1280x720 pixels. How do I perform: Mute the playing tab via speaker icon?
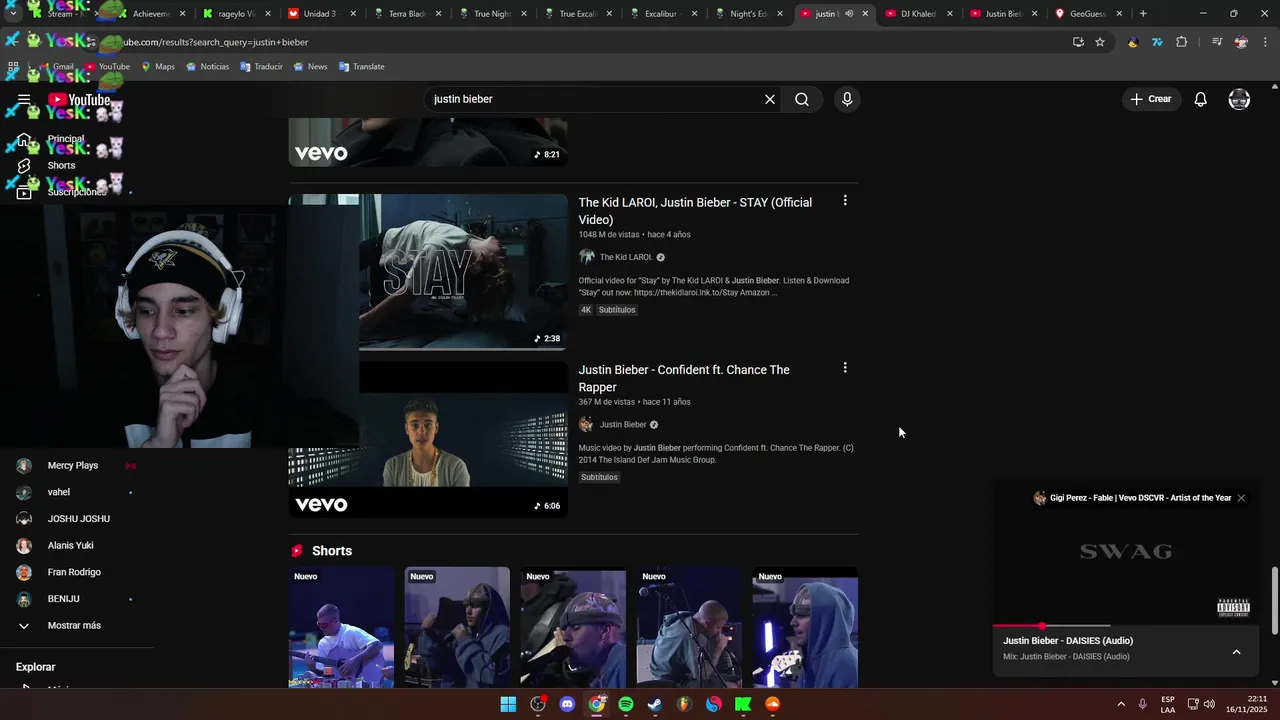(x=849, y=14)
